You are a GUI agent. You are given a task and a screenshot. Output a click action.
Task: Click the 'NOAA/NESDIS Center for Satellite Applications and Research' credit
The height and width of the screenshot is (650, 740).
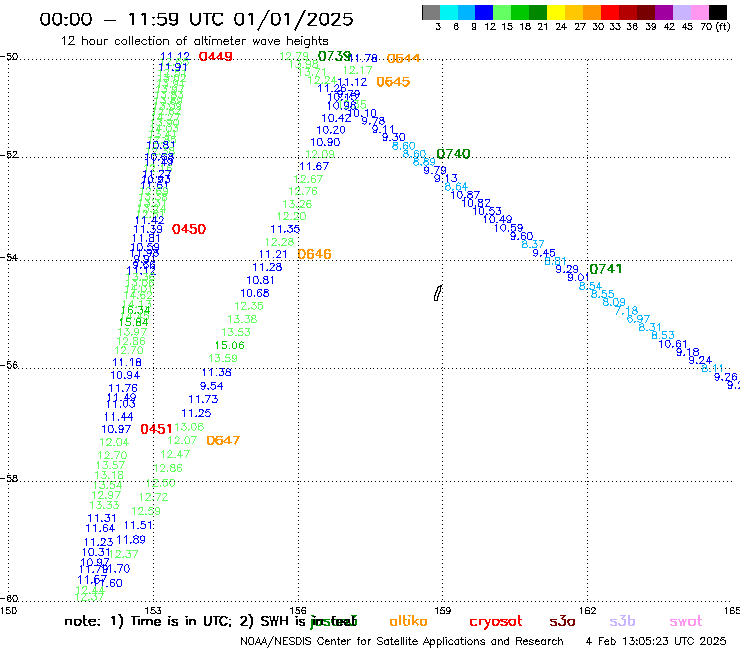pyautogui.click(x=402, y=642)
